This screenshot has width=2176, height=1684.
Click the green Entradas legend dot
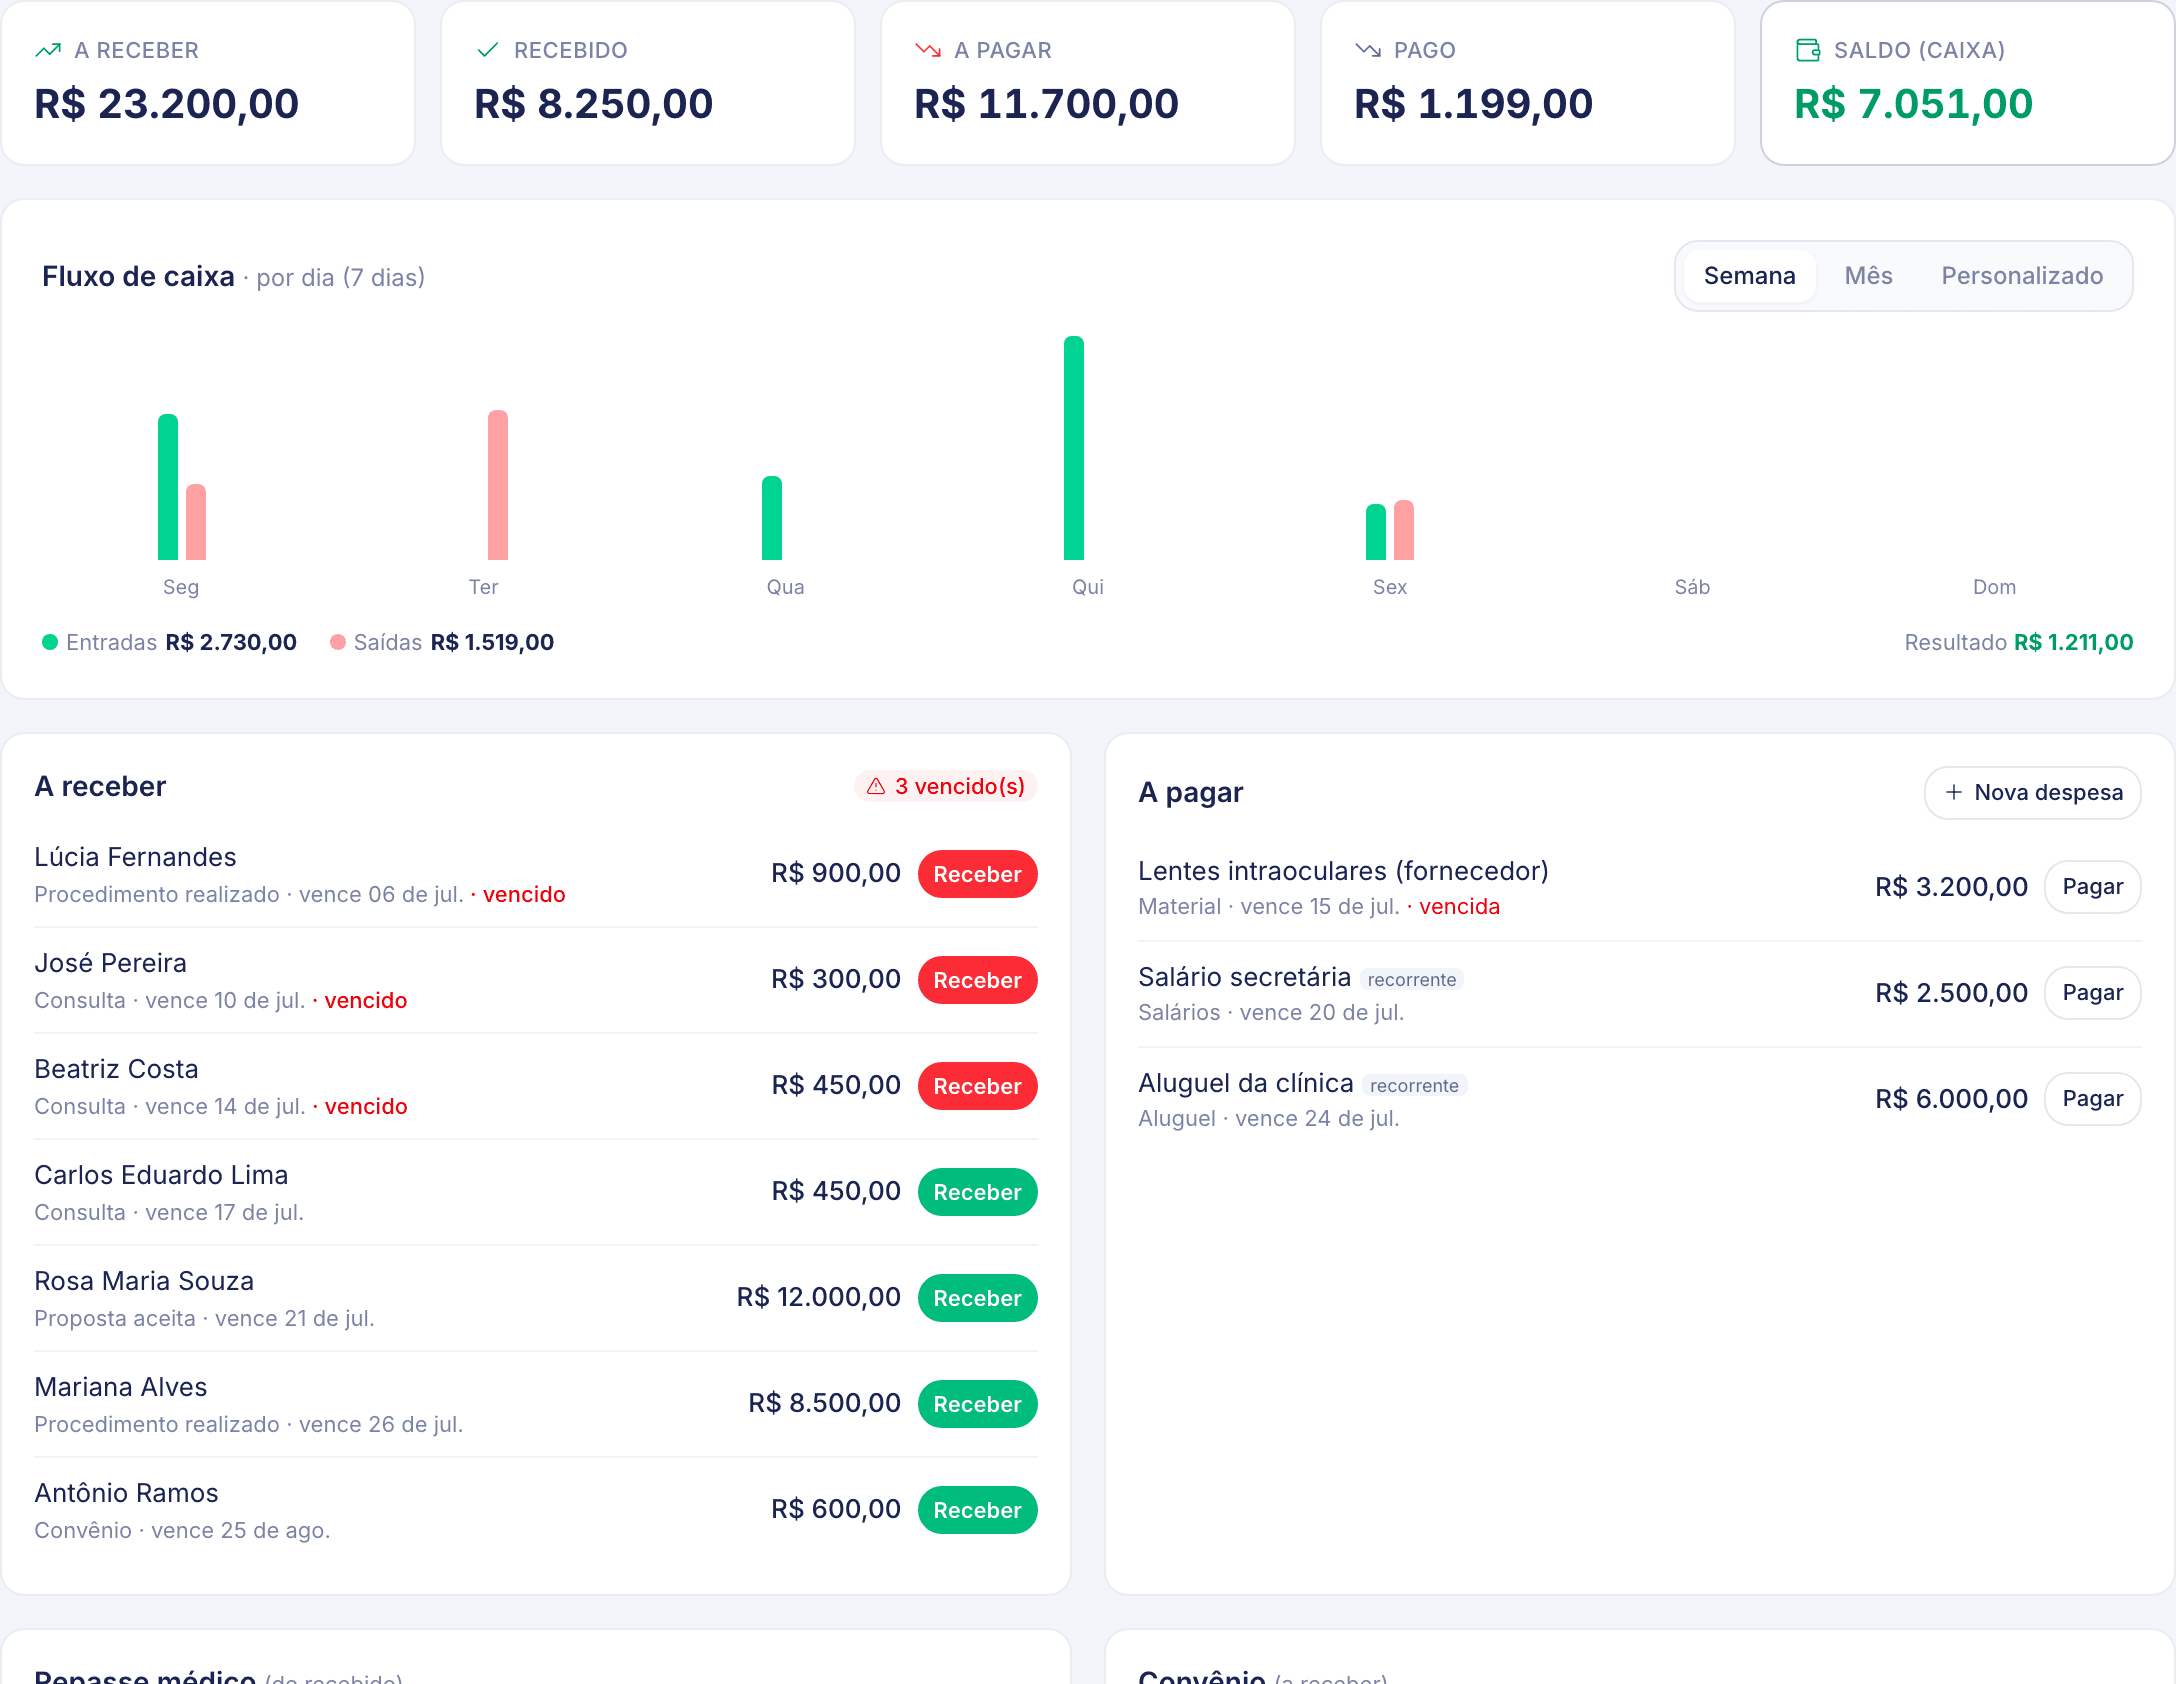tap(50, 642)
